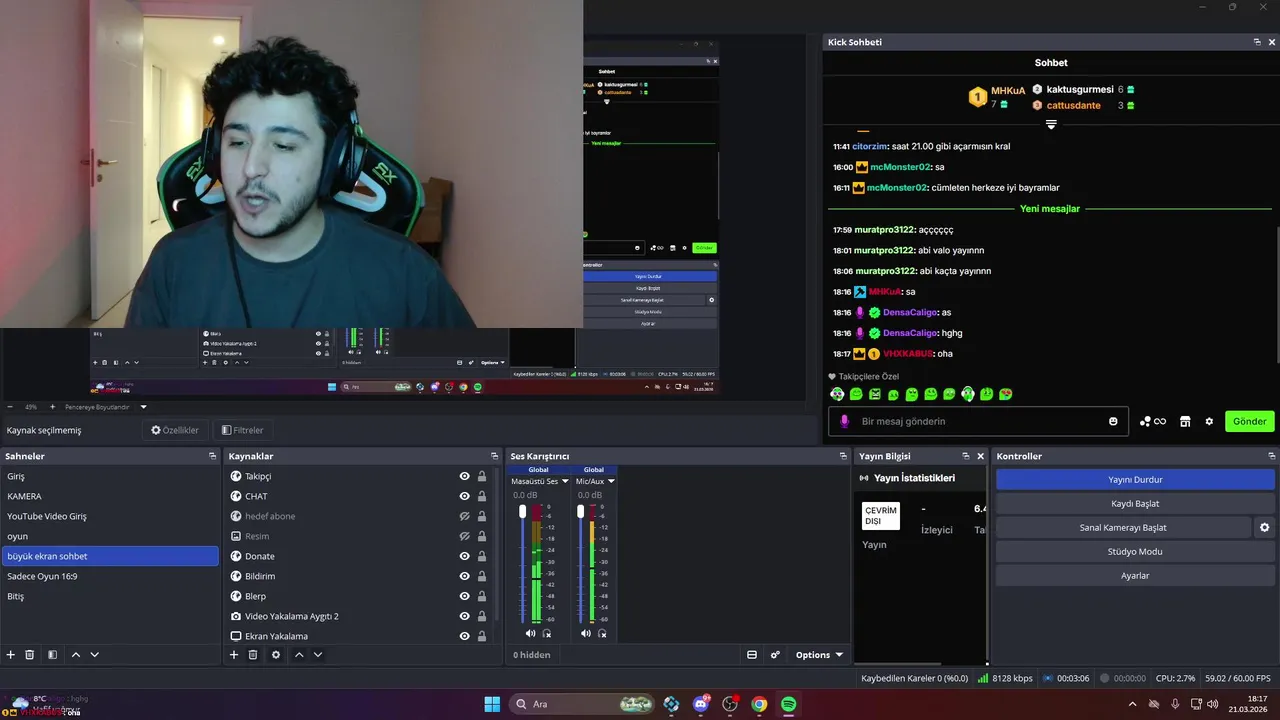Select the Giriş scene

click(x=110, y=476)
